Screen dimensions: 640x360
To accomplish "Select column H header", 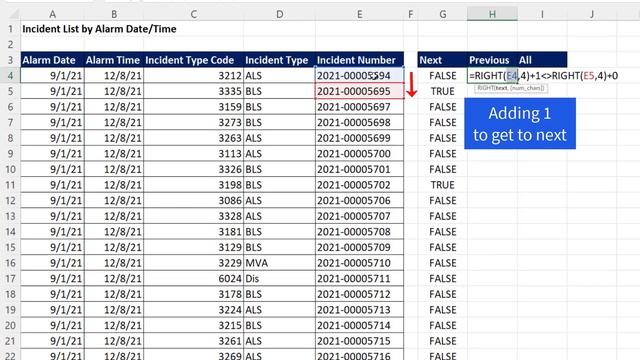I will 492,14.
